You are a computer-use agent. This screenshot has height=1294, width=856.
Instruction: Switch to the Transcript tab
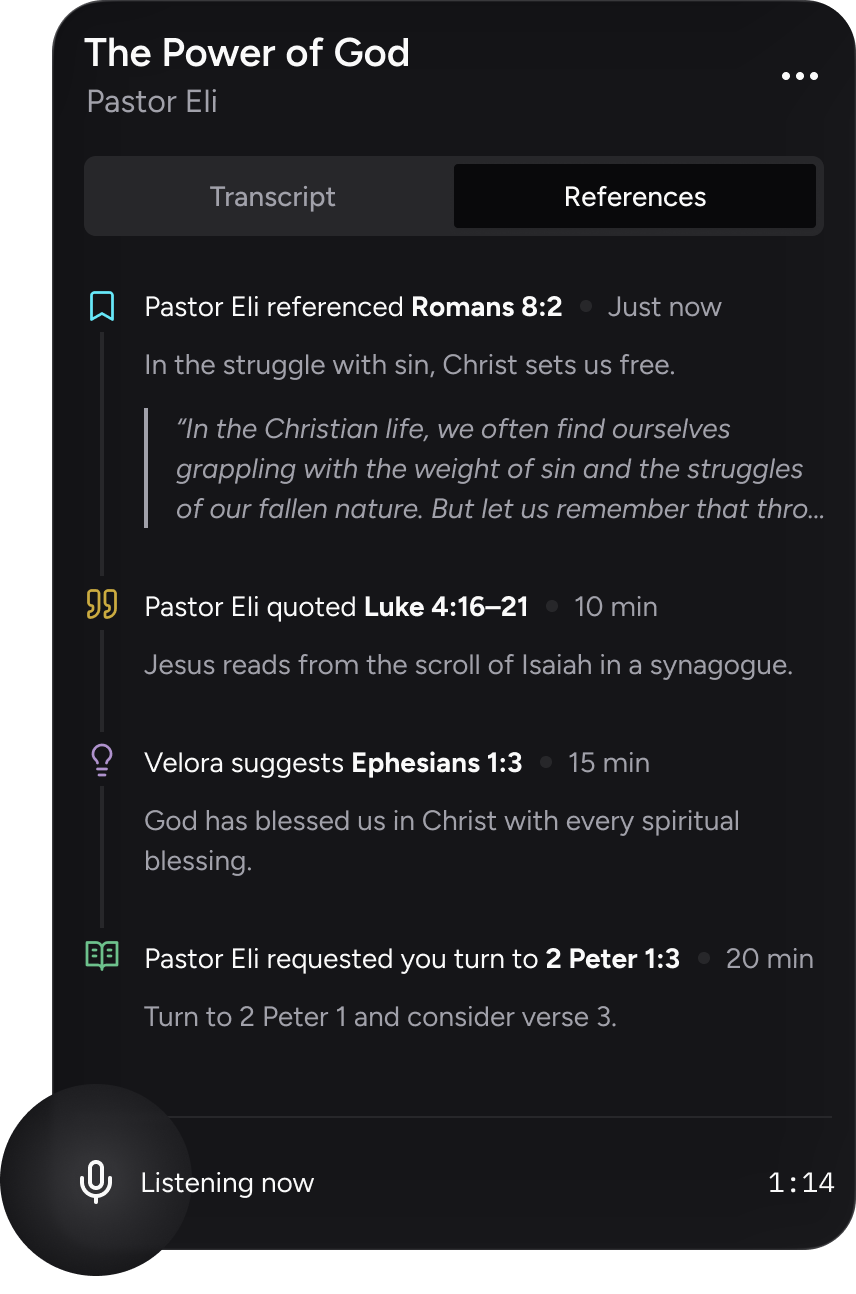(x=272, y=197)
